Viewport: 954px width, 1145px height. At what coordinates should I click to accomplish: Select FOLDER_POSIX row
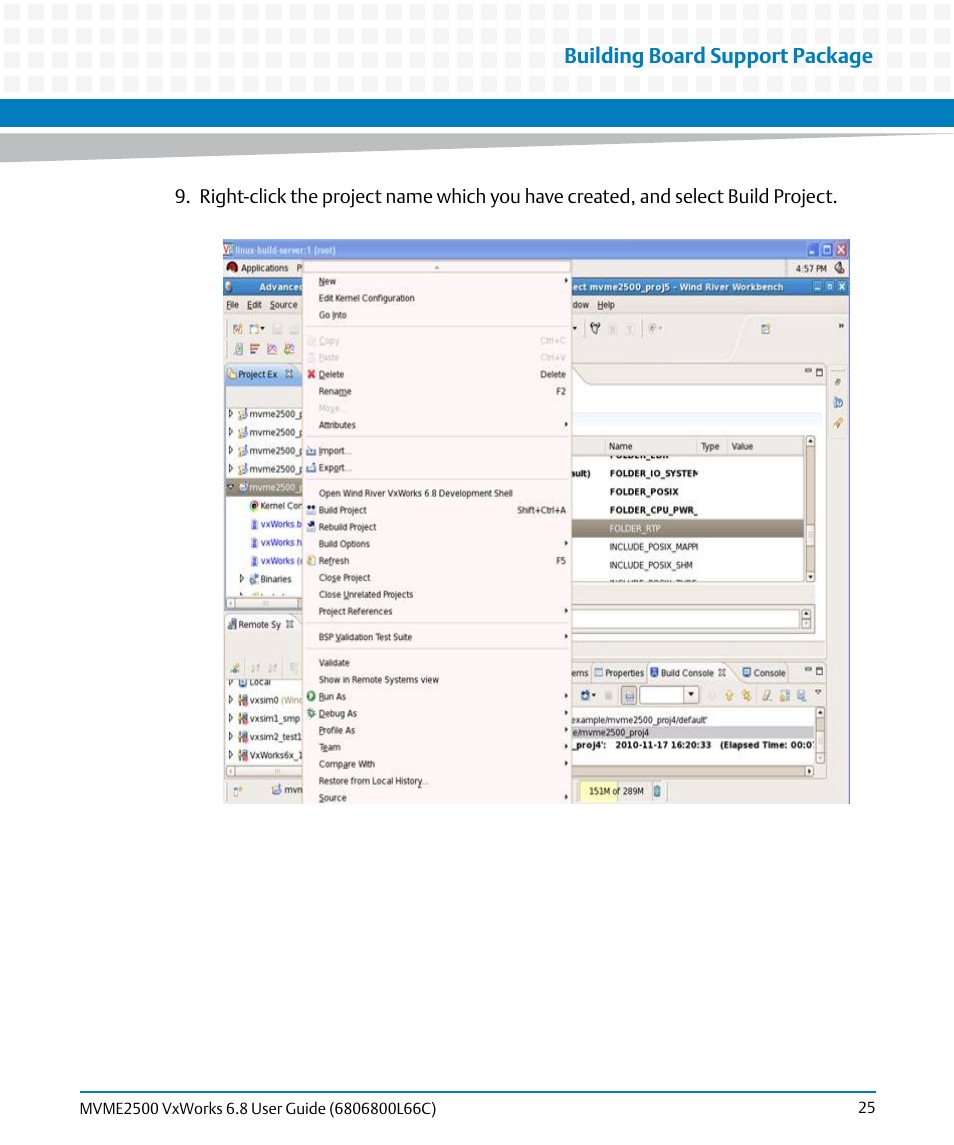[x=687, y=491]
